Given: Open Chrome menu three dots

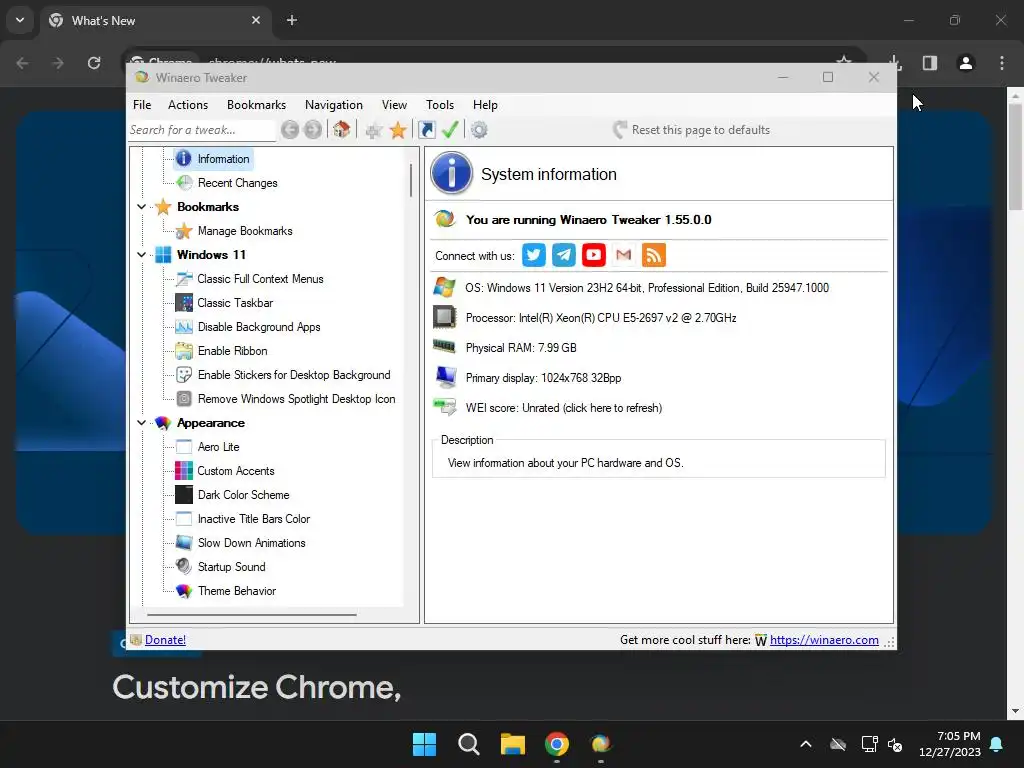Looking at the screenshot, I should pyautogui.click(x=1002, y=63).
